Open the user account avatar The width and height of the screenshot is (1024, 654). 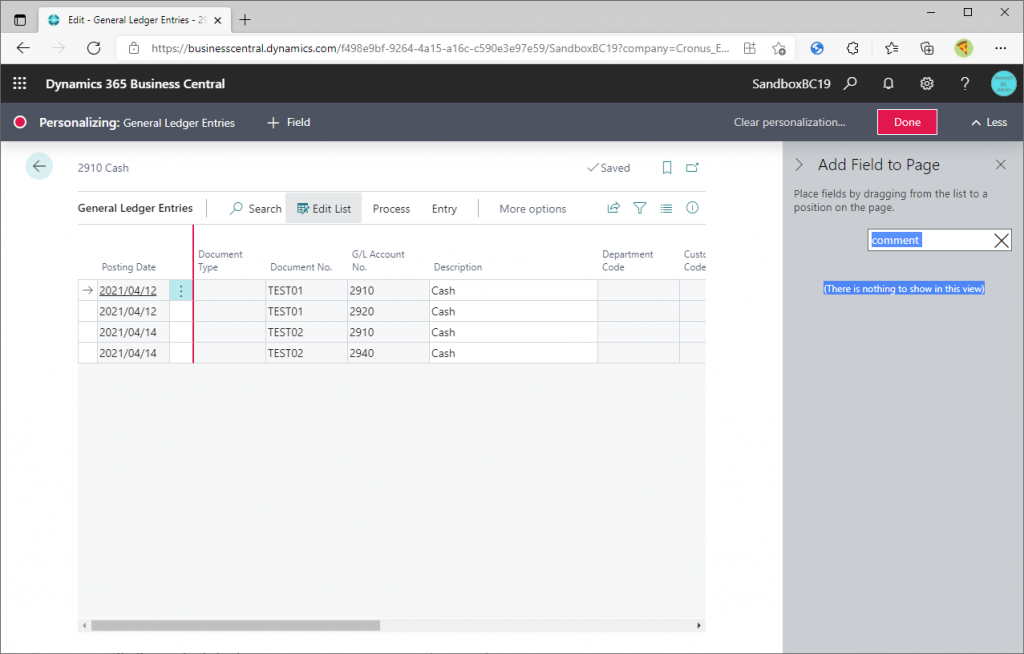tap(1003, 84)
